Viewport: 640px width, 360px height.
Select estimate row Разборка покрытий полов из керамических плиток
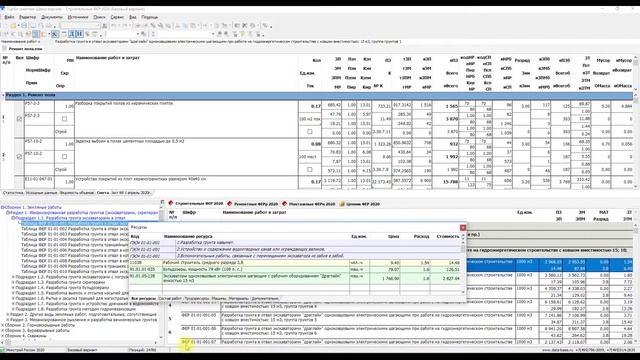tap(124, 104)
